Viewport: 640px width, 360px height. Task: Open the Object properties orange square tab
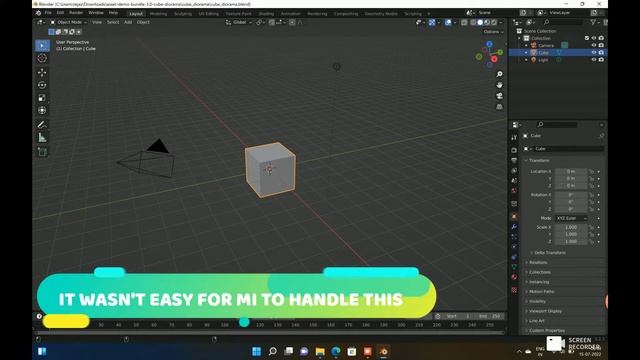coord(514,216)
